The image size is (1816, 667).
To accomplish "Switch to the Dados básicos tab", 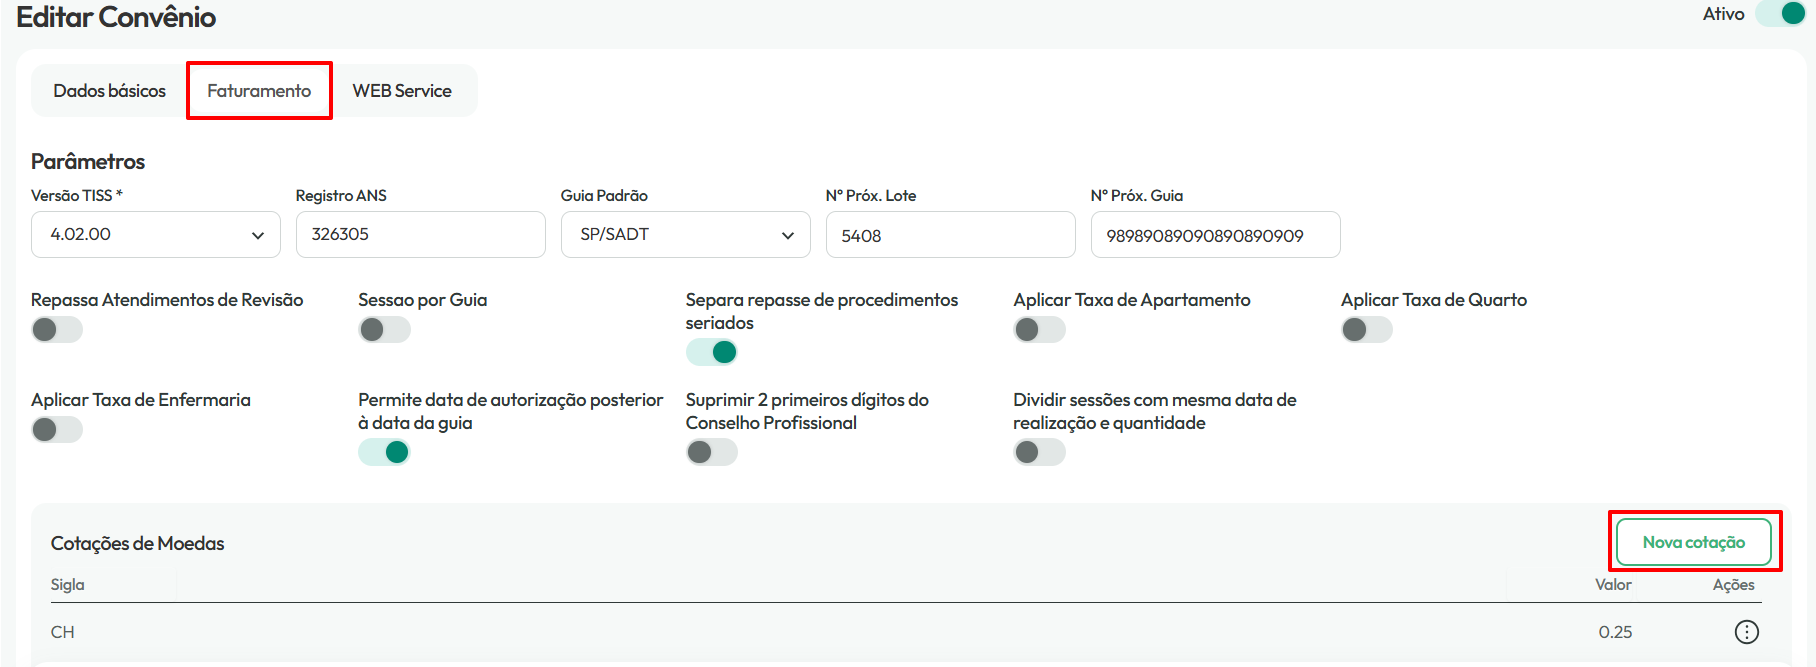I will pyautogui.click(x=110, y=91).
